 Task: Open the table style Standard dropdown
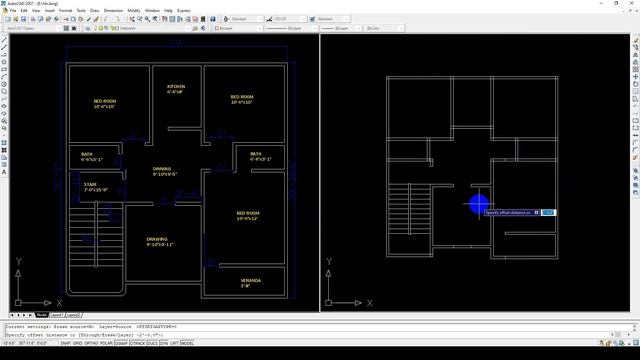click(x=333, y=19)
